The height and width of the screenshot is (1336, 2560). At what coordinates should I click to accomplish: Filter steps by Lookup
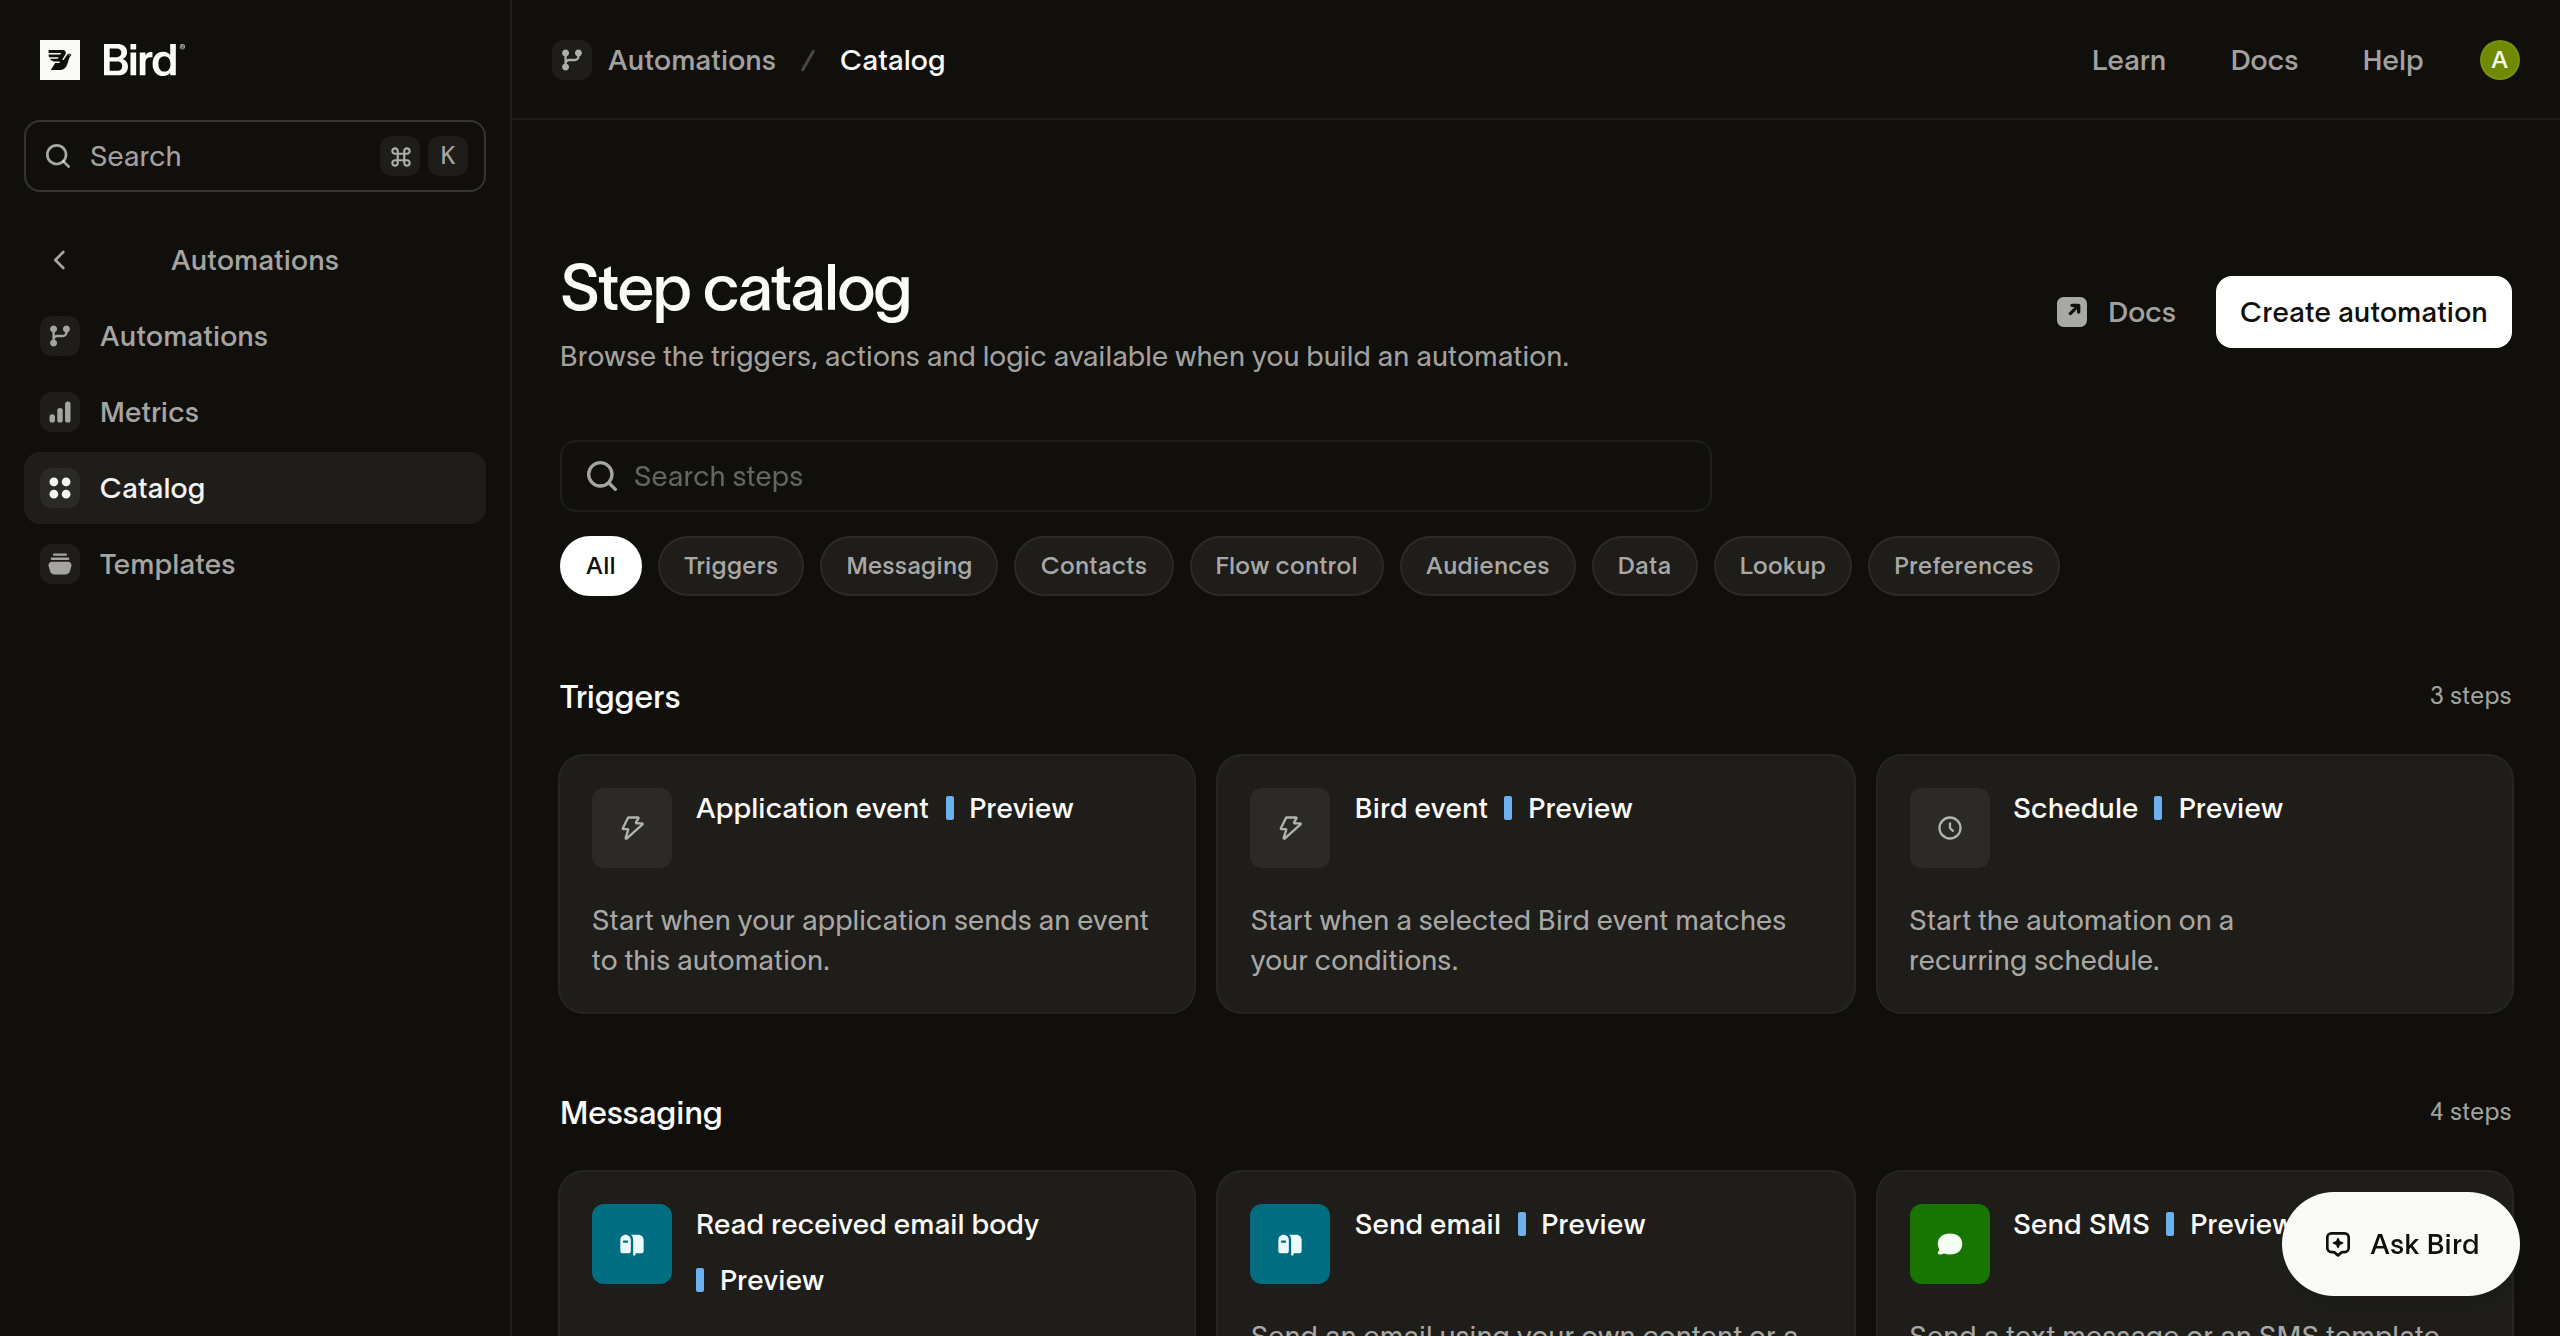1783,566
